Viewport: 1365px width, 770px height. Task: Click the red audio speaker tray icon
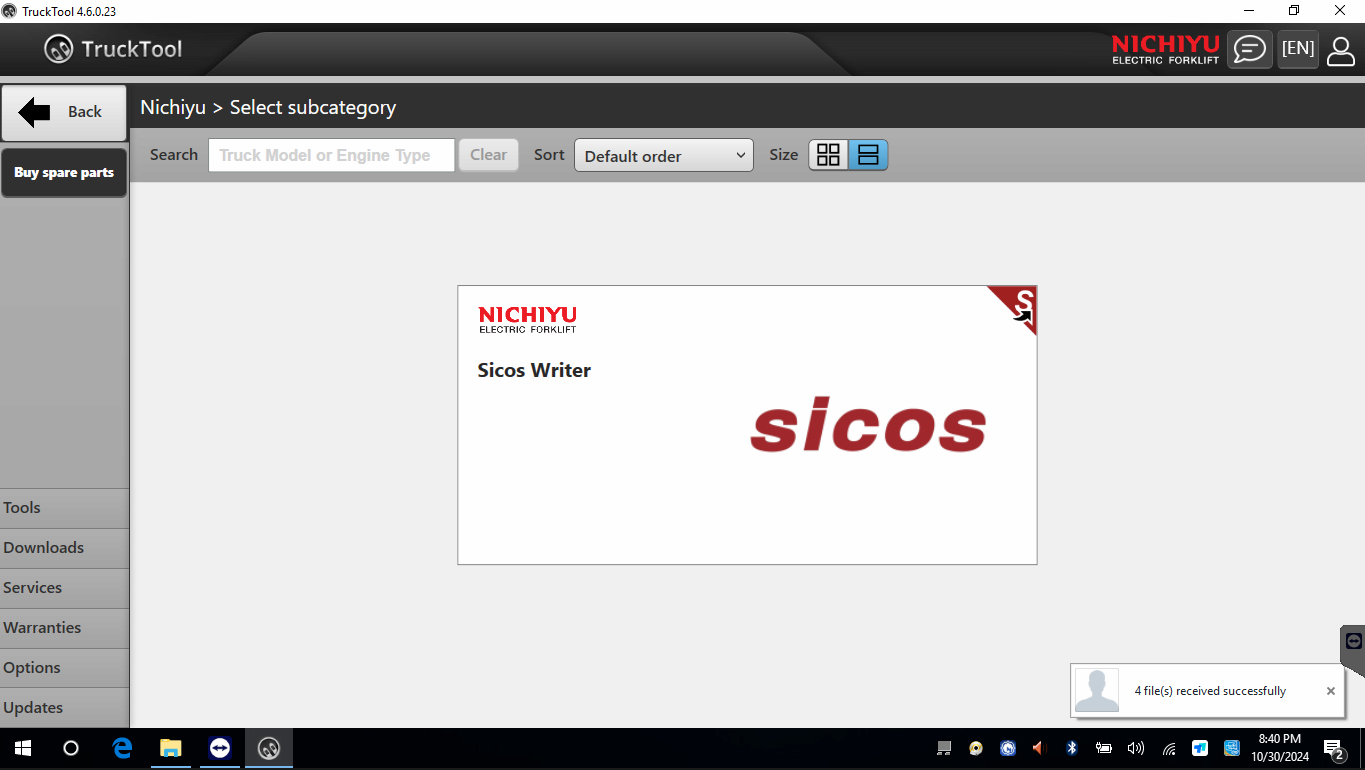click(1040, 748)
